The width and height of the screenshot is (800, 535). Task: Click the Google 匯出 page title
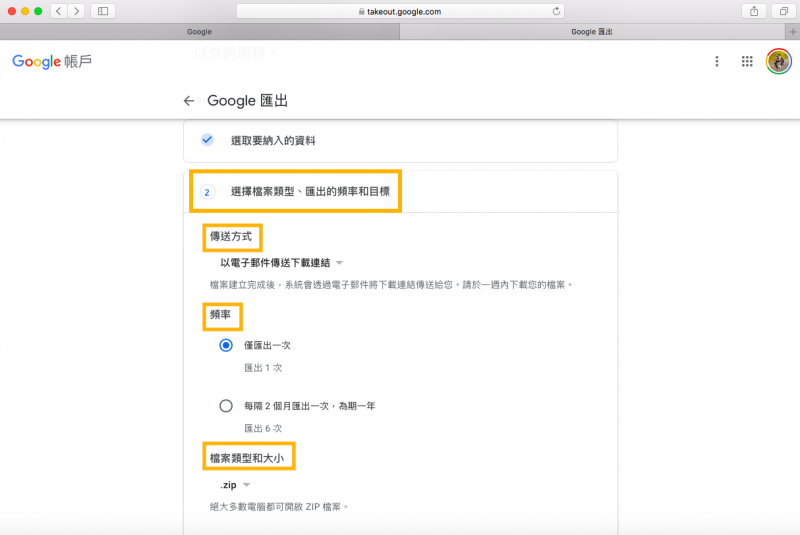[247, 100]
